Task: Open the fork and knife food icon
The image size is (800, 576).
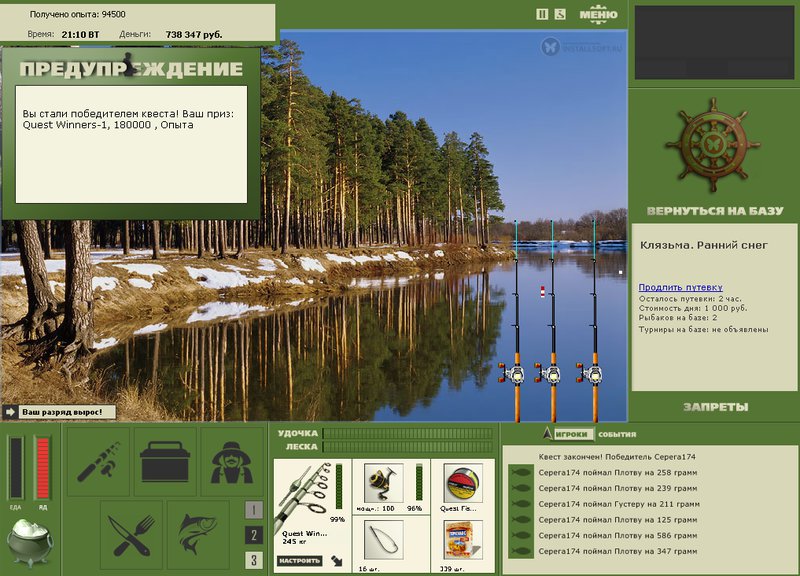Action: coord(132,535)
